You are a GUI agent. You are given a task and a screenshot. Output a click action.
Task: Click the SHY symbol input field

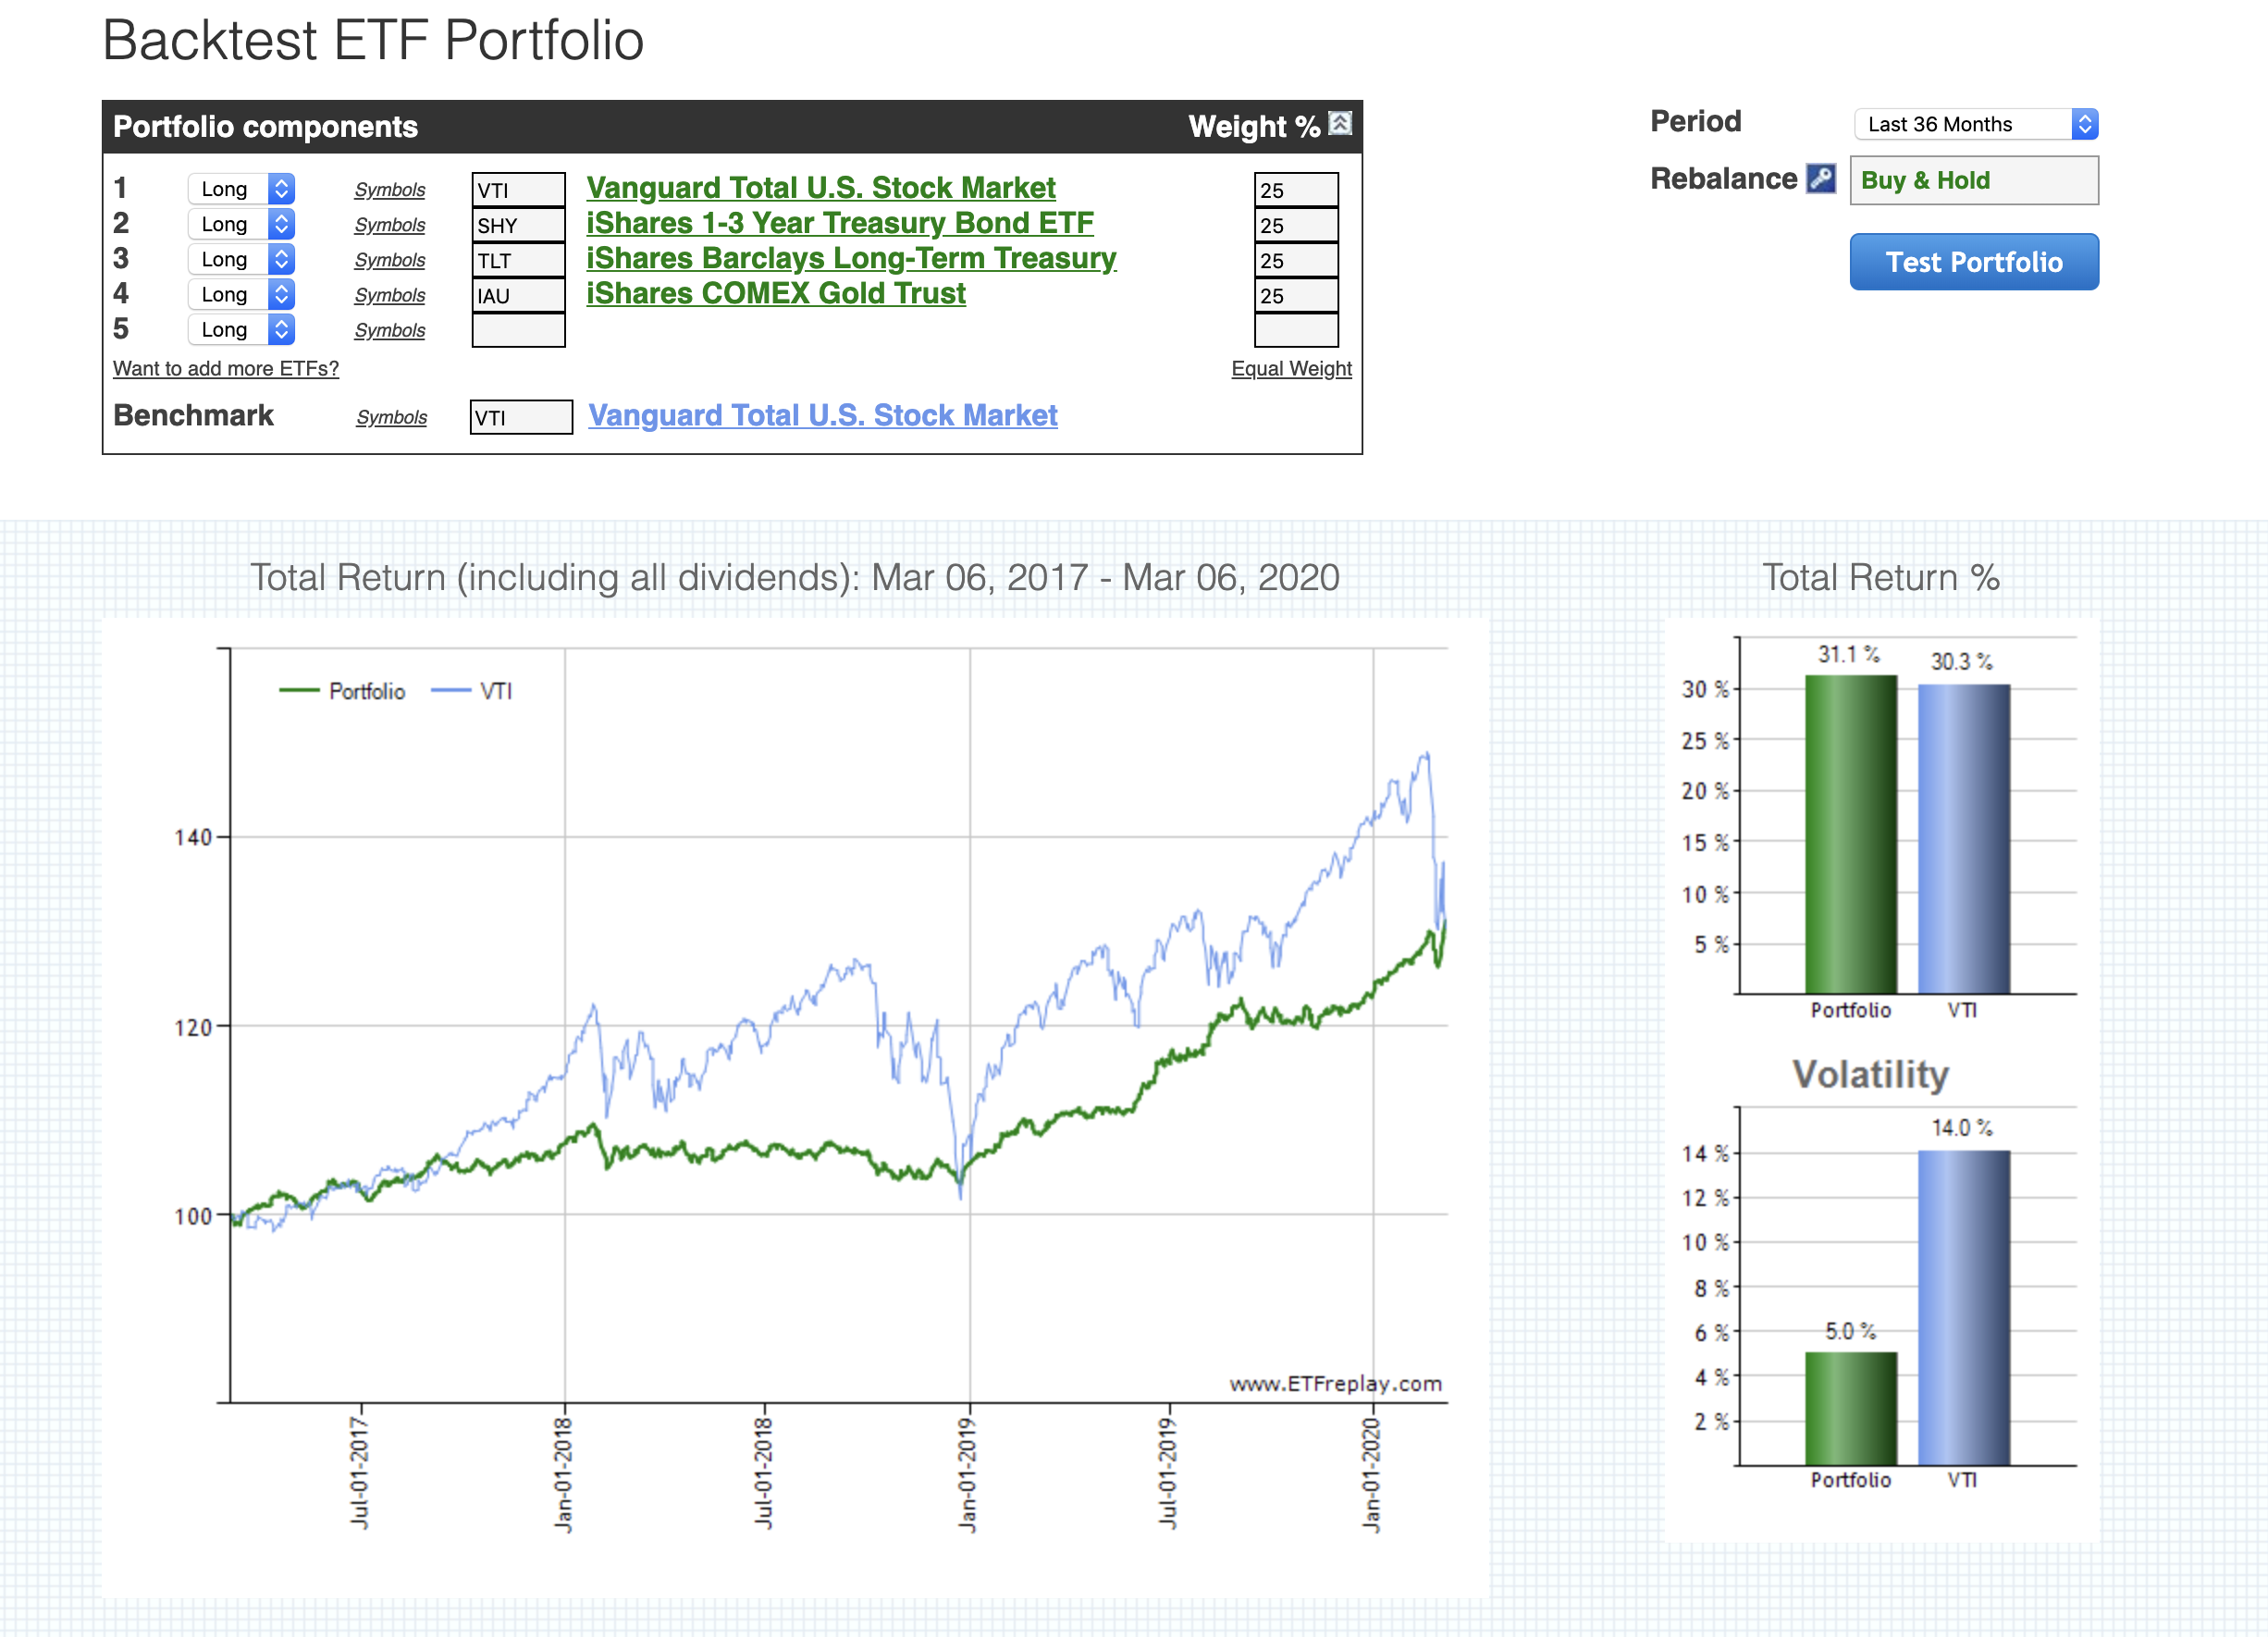[518, 225]
